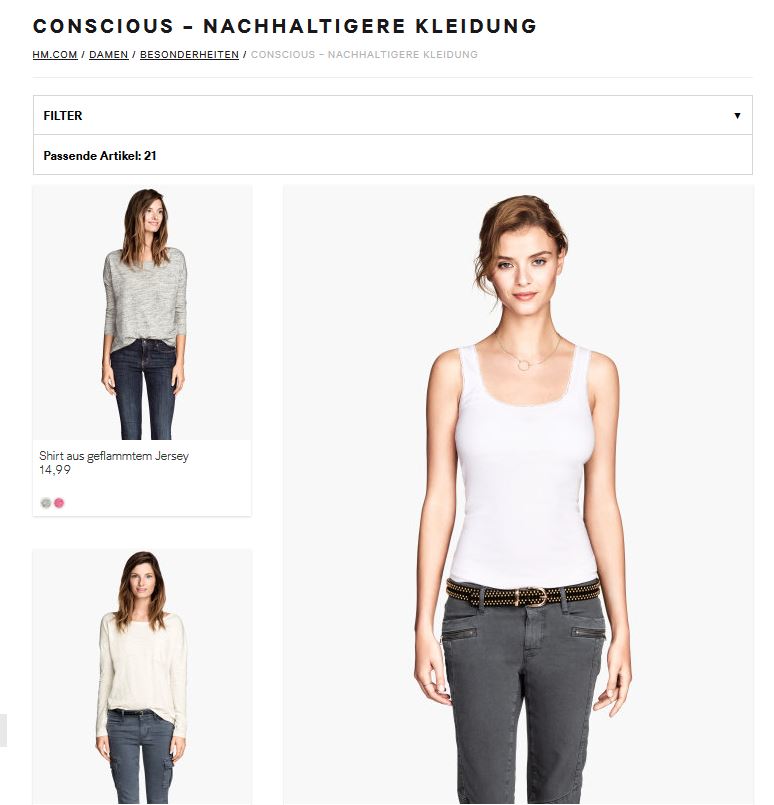Go to the HM.COM breadcrumb link
This screenshot has height=805, width=774.
[55, 54]
